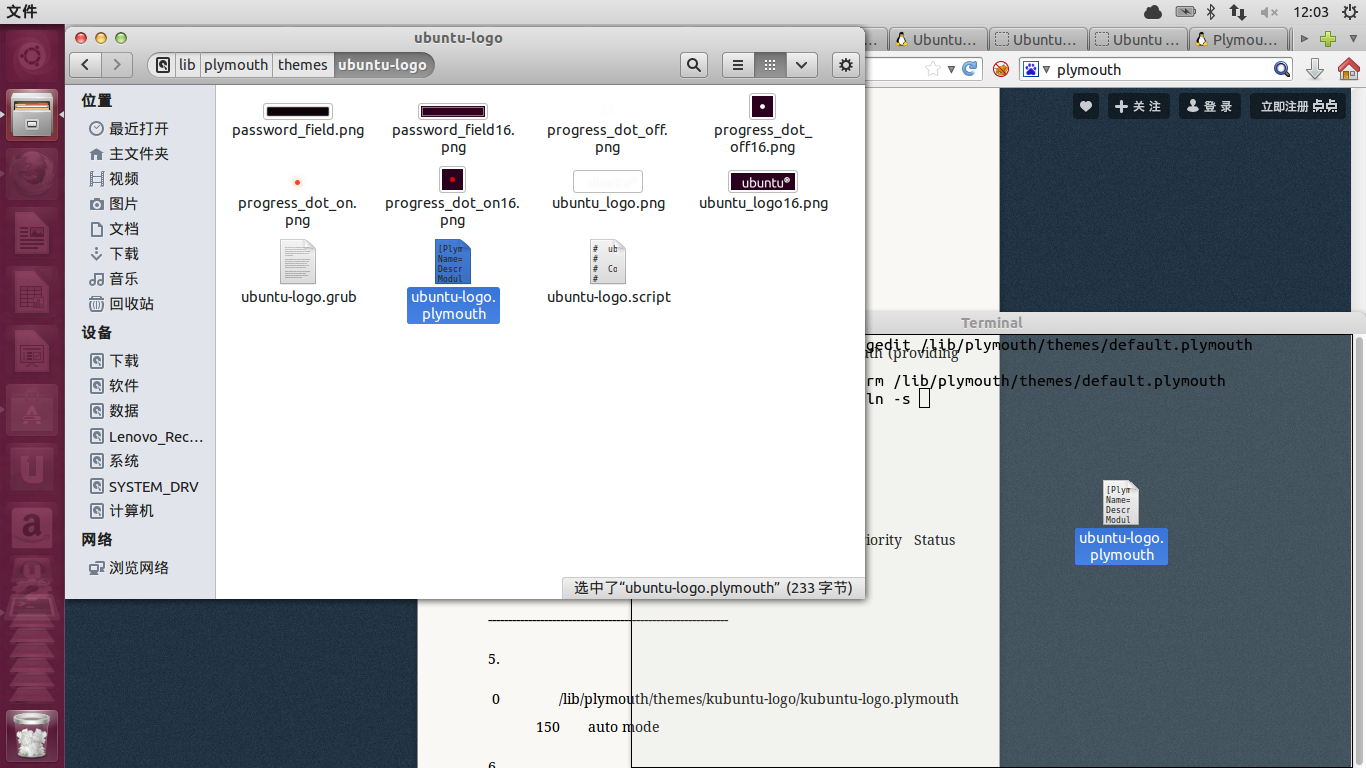This screenshot has width=1366, height=768.
Task: Open the file manager search
Action: click(694, 65)
